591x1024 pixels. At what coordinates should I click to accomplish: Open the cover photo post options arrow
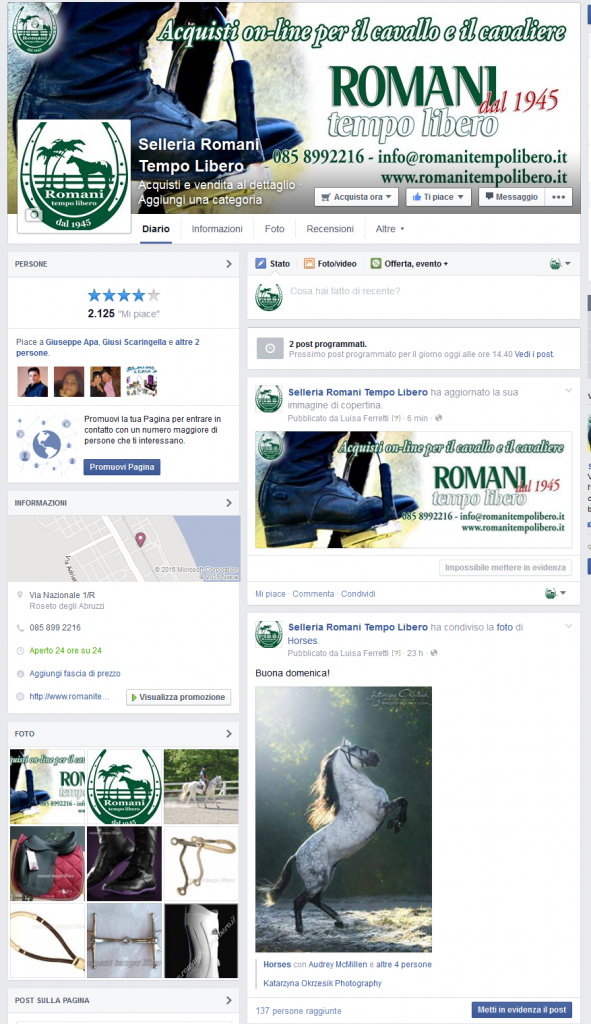[x=568, y=391]
